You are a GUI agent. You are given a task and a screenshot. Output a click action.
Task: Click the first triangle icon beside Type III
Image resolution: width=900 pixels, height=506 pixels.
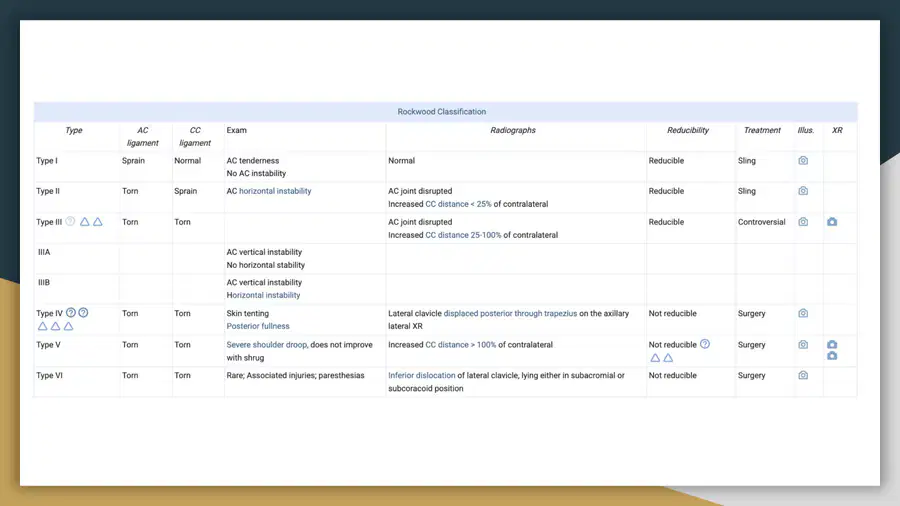[84, 222]
